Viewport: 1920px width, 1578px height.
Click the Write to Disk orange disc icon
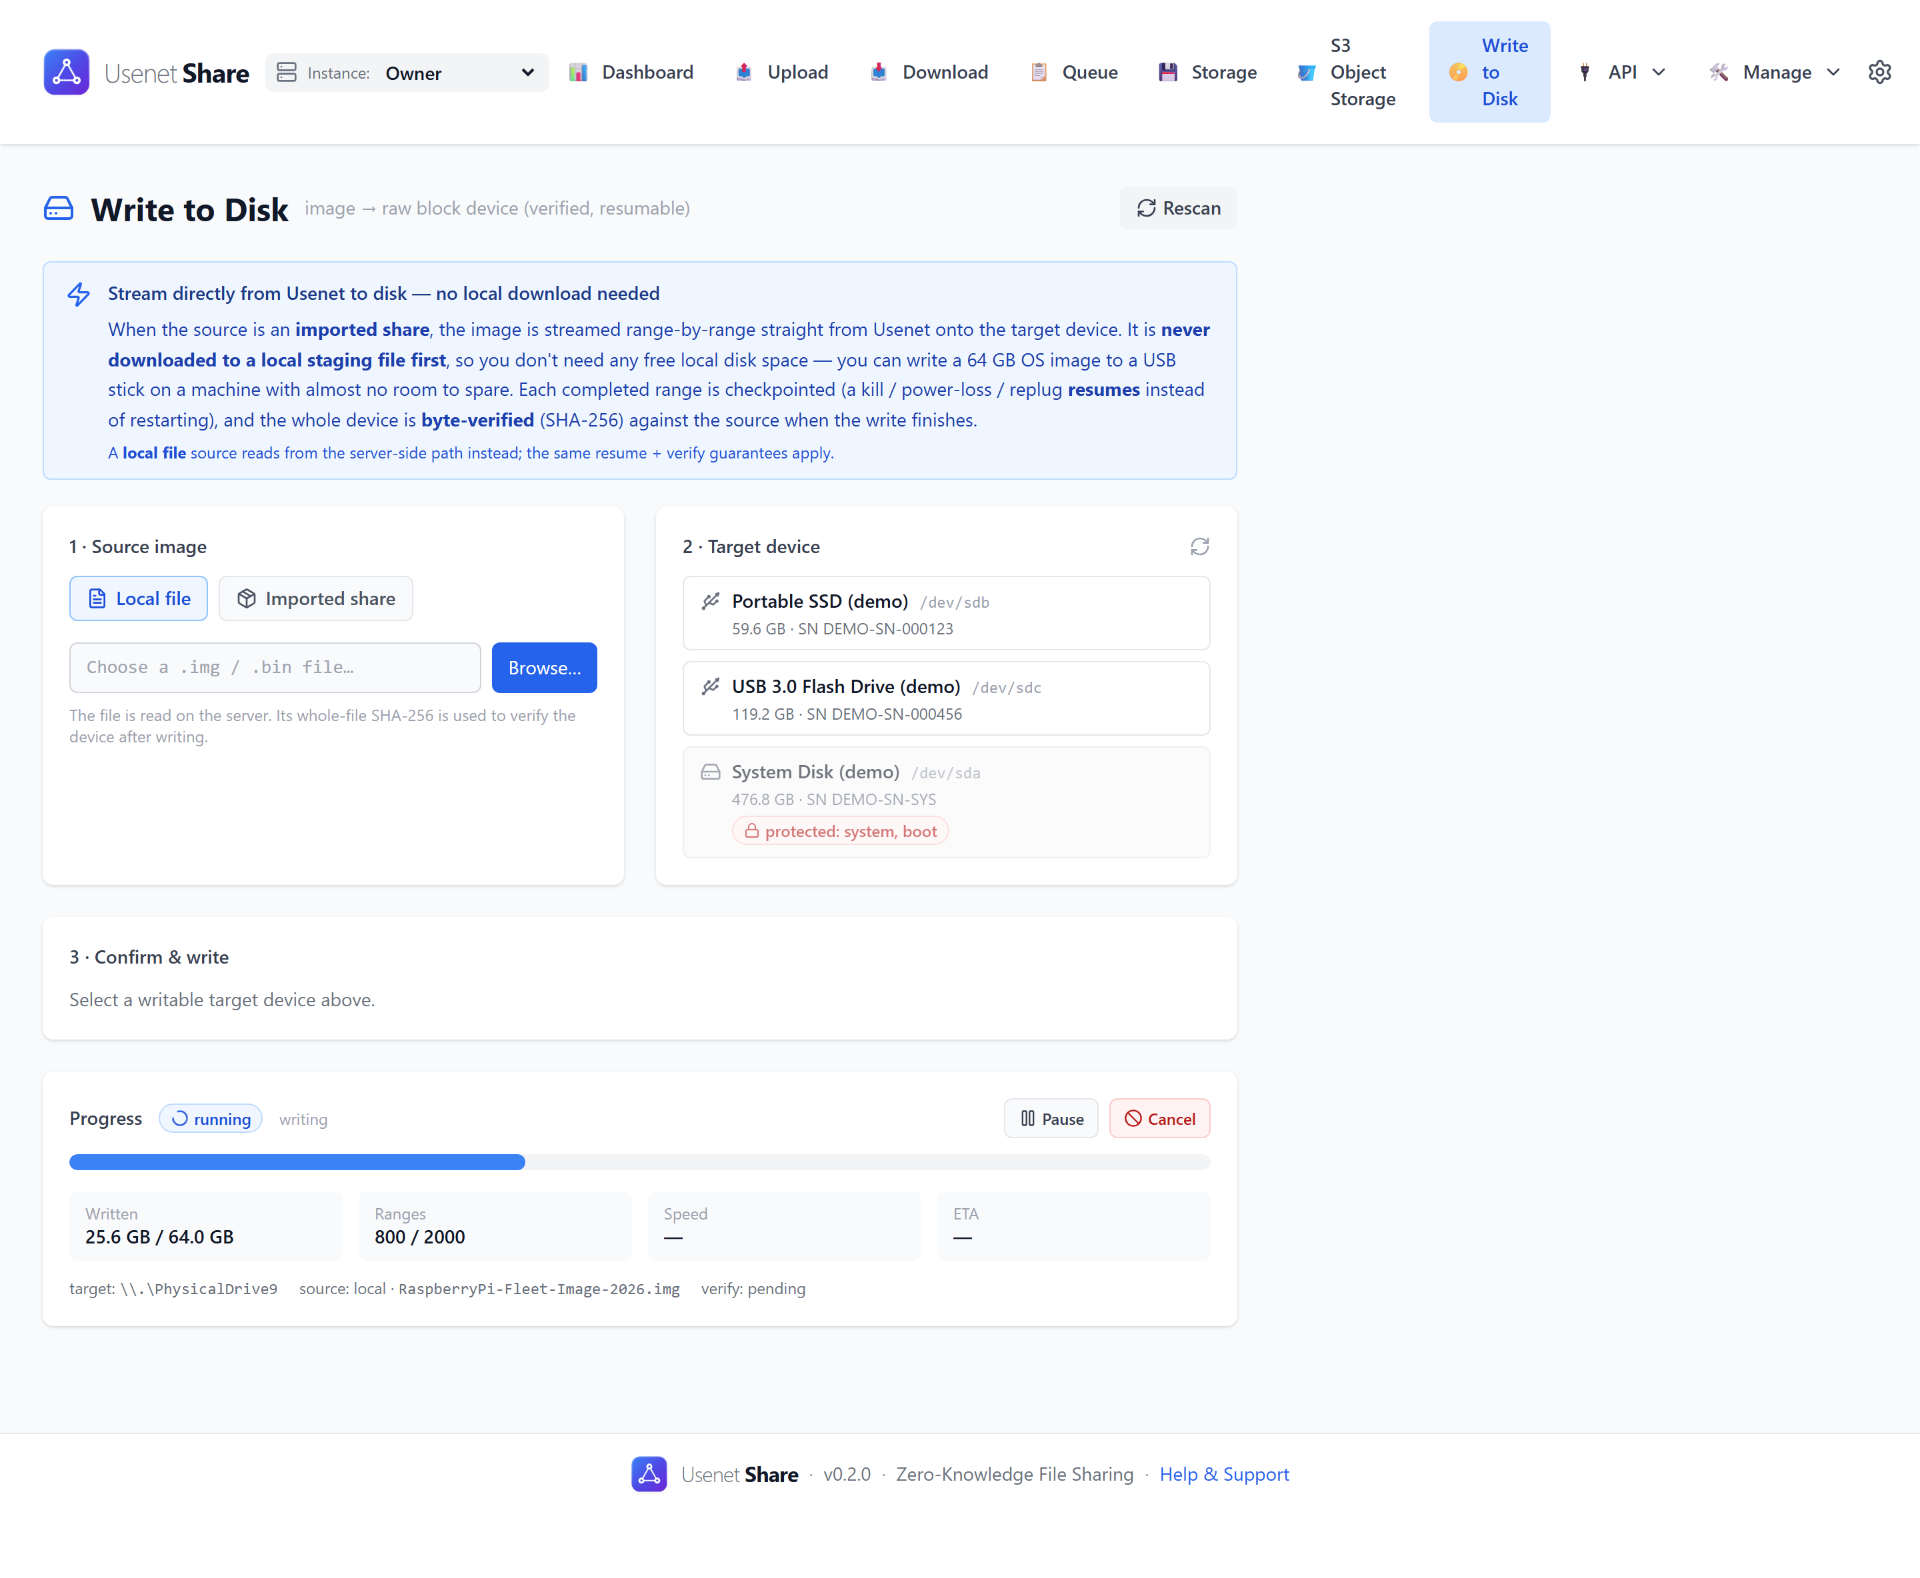1459,72
